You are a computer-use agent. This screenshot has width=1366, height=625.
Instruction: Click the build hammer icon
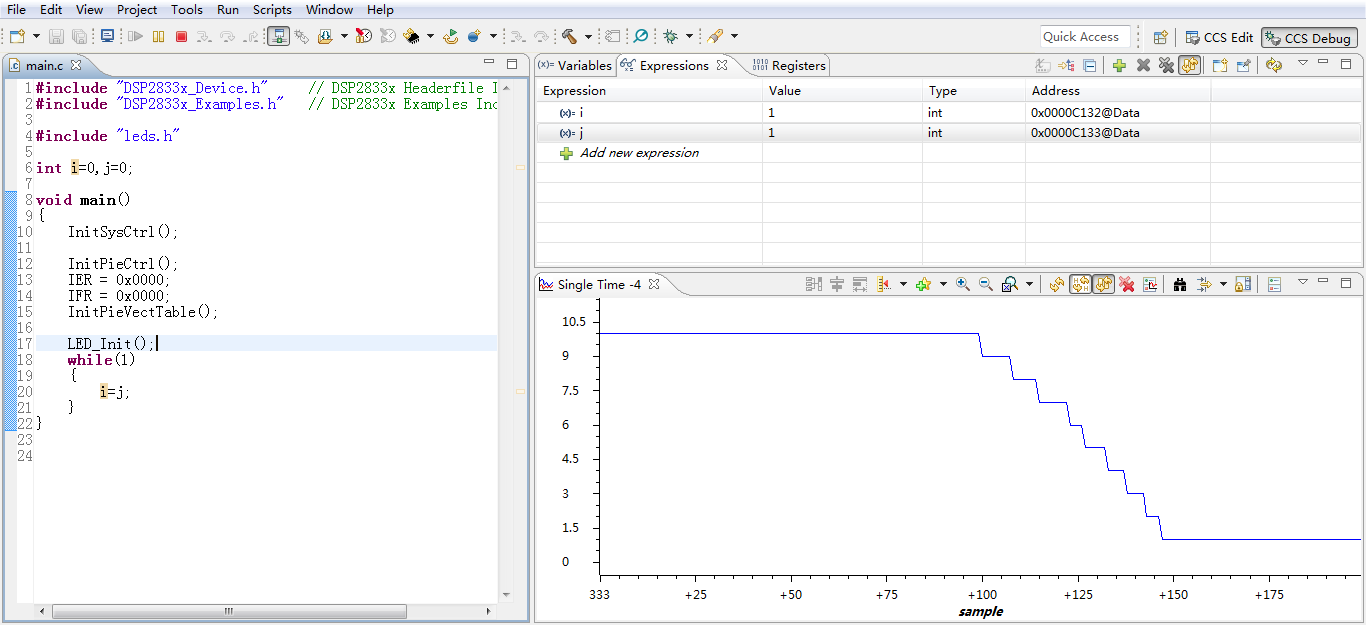(568, 36)
